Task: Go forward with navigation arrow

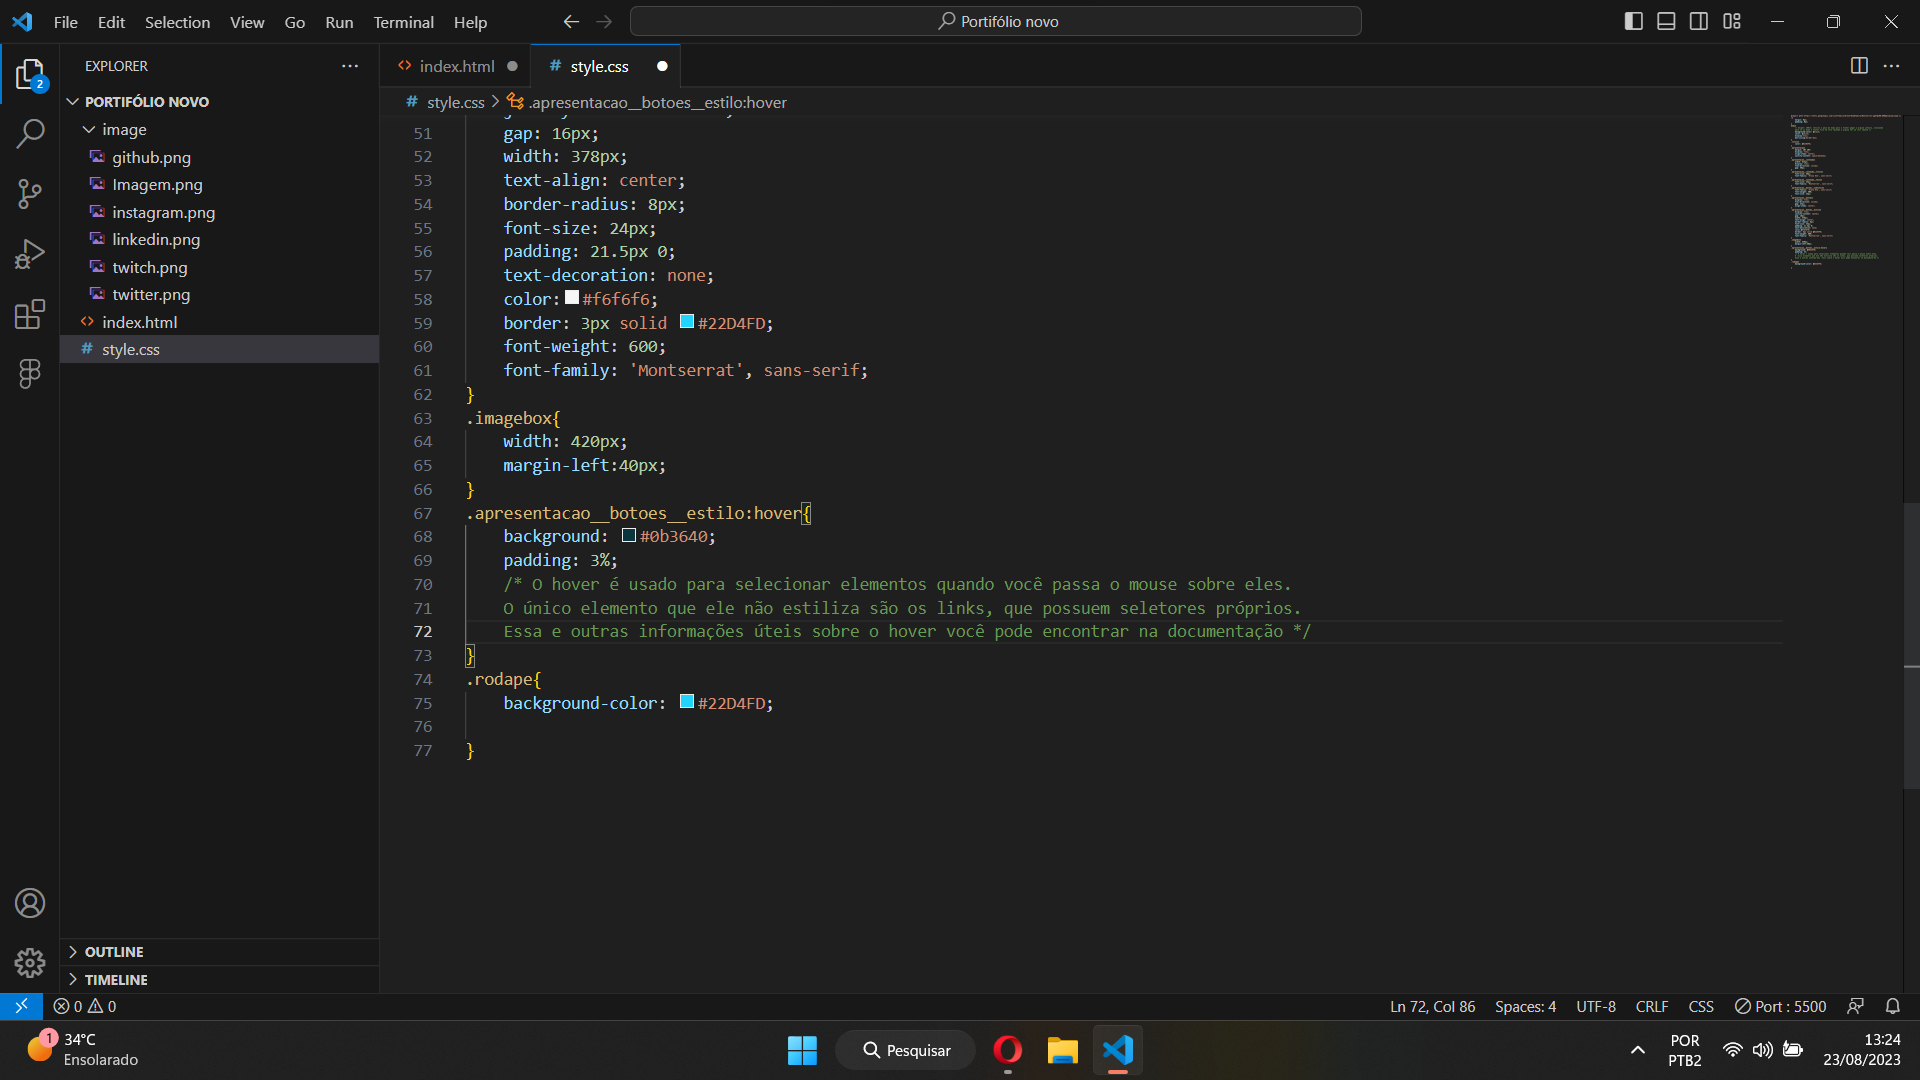Action: pyautogui.click(x=604, y=21)
